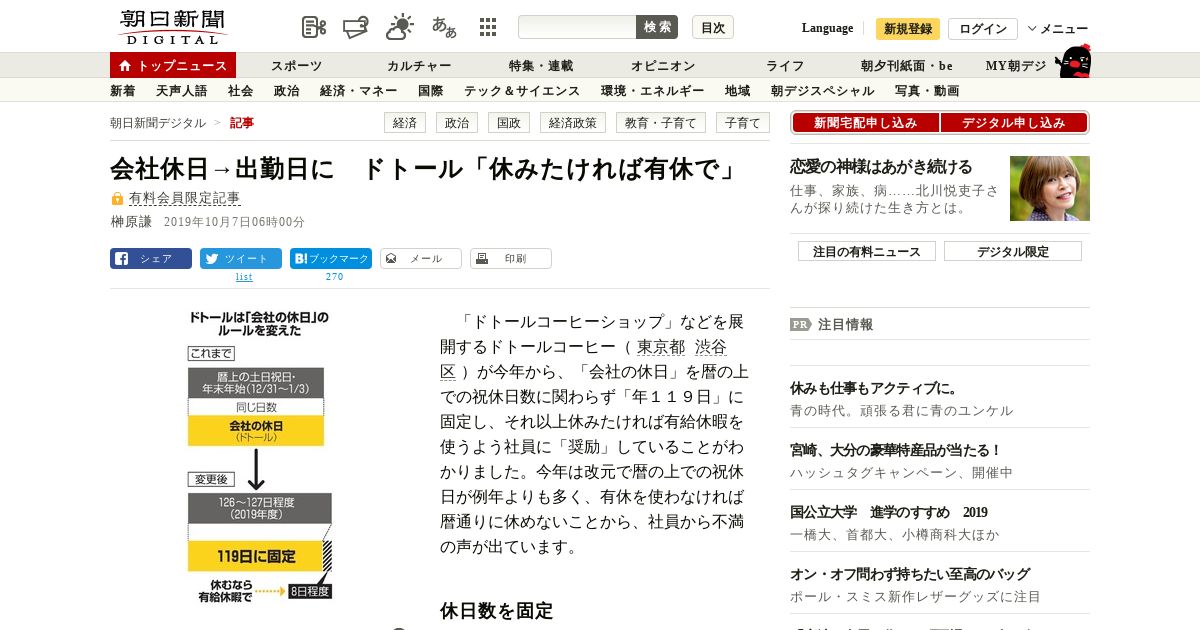1200x630 pixels.
Task: Open the Language link
Action: click(x=827, y=28)
